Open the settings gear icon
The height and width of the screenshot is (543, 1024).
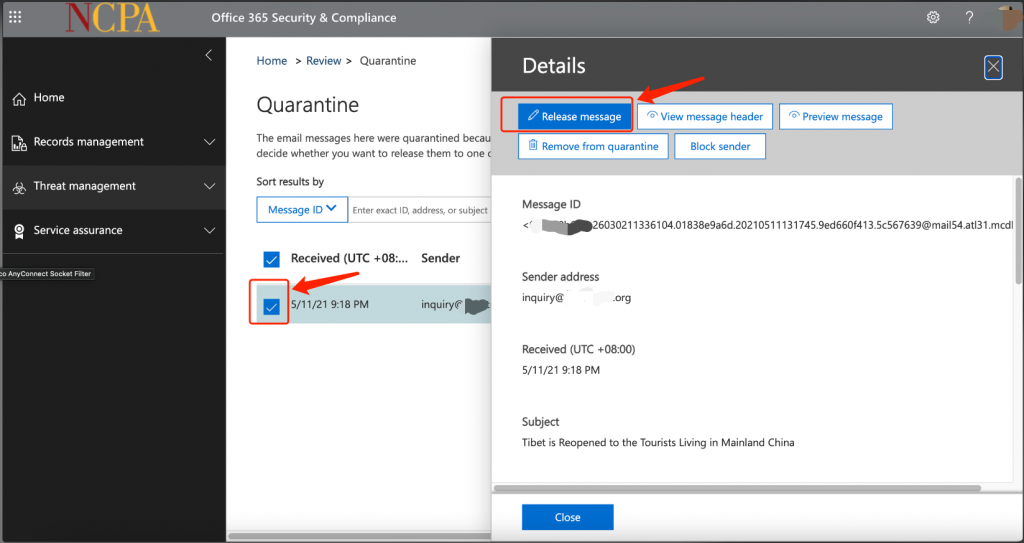tap(933, 17)
